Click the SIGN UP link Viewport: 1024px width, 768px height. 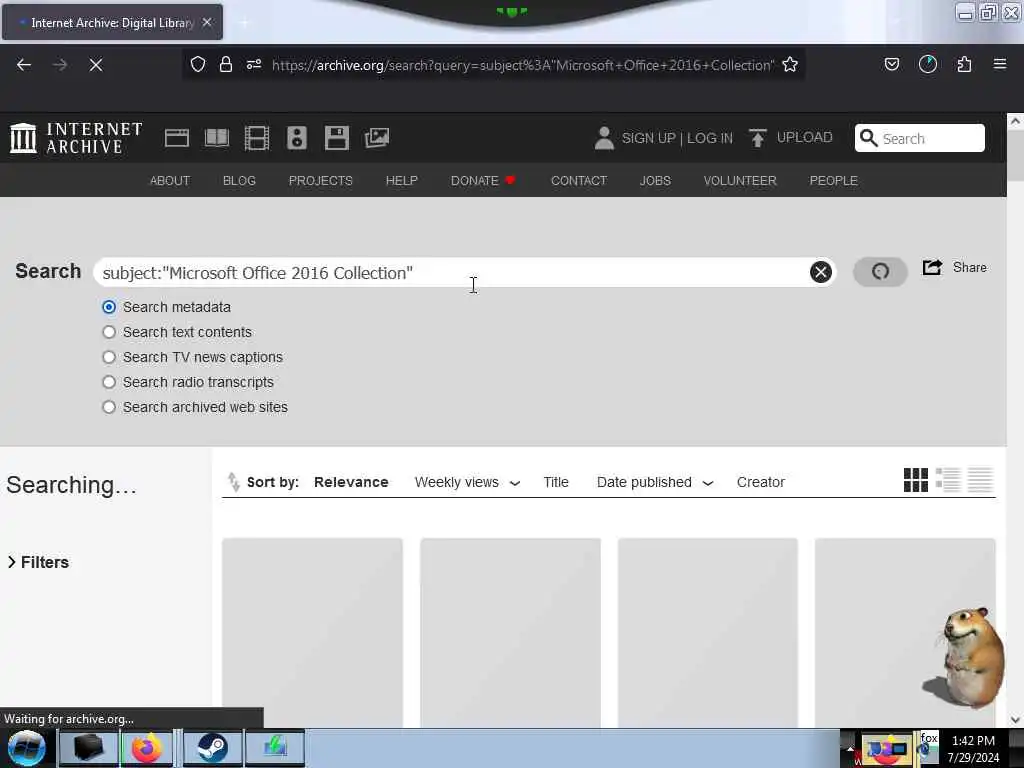tap(648, 138)
